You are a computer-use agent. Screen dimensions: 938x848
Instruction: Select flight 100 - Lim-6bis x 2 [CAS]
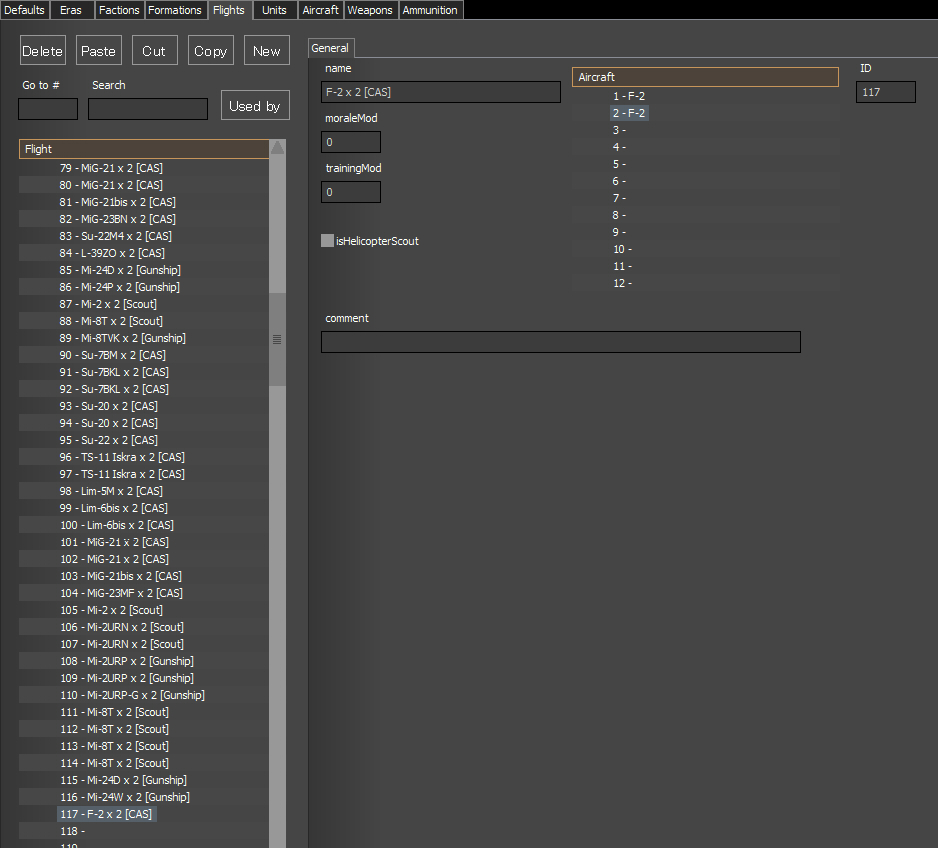[x=117, y=525]
